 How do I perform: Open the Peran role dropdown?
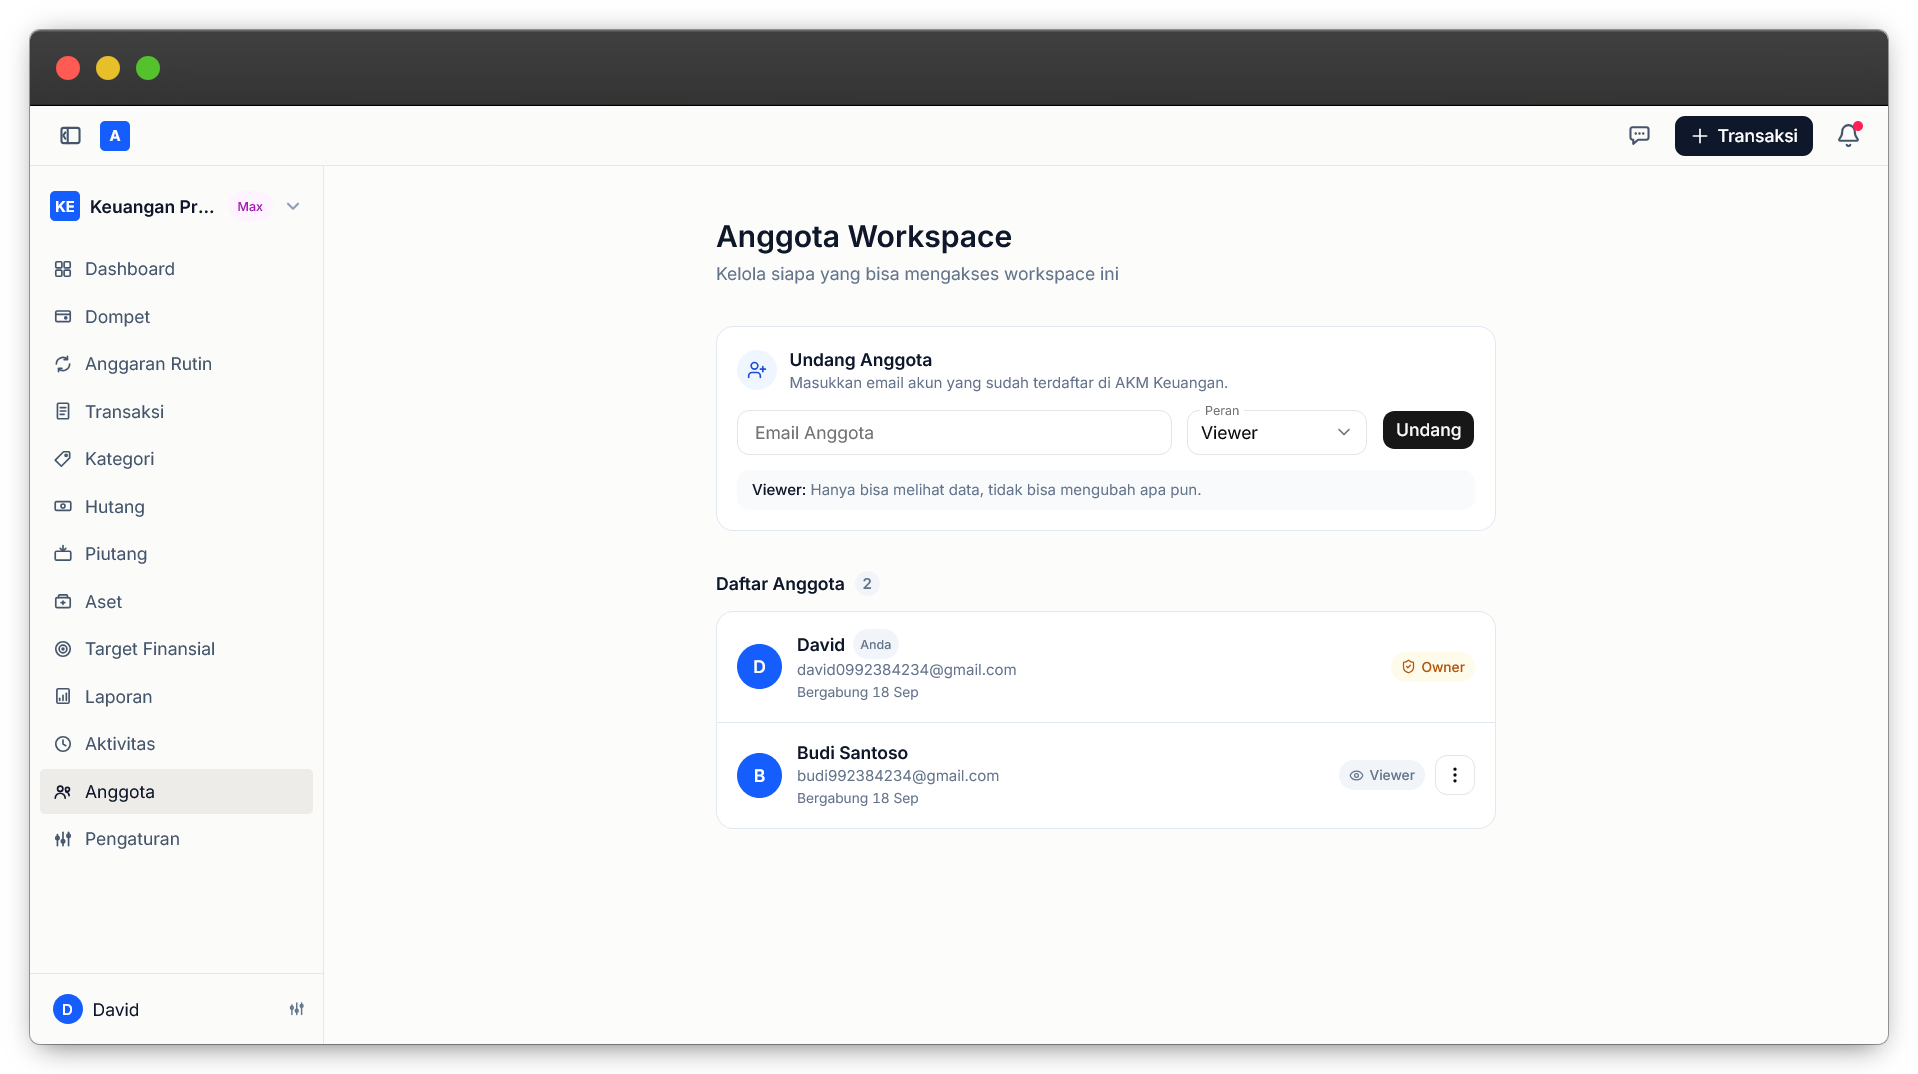1276,433
